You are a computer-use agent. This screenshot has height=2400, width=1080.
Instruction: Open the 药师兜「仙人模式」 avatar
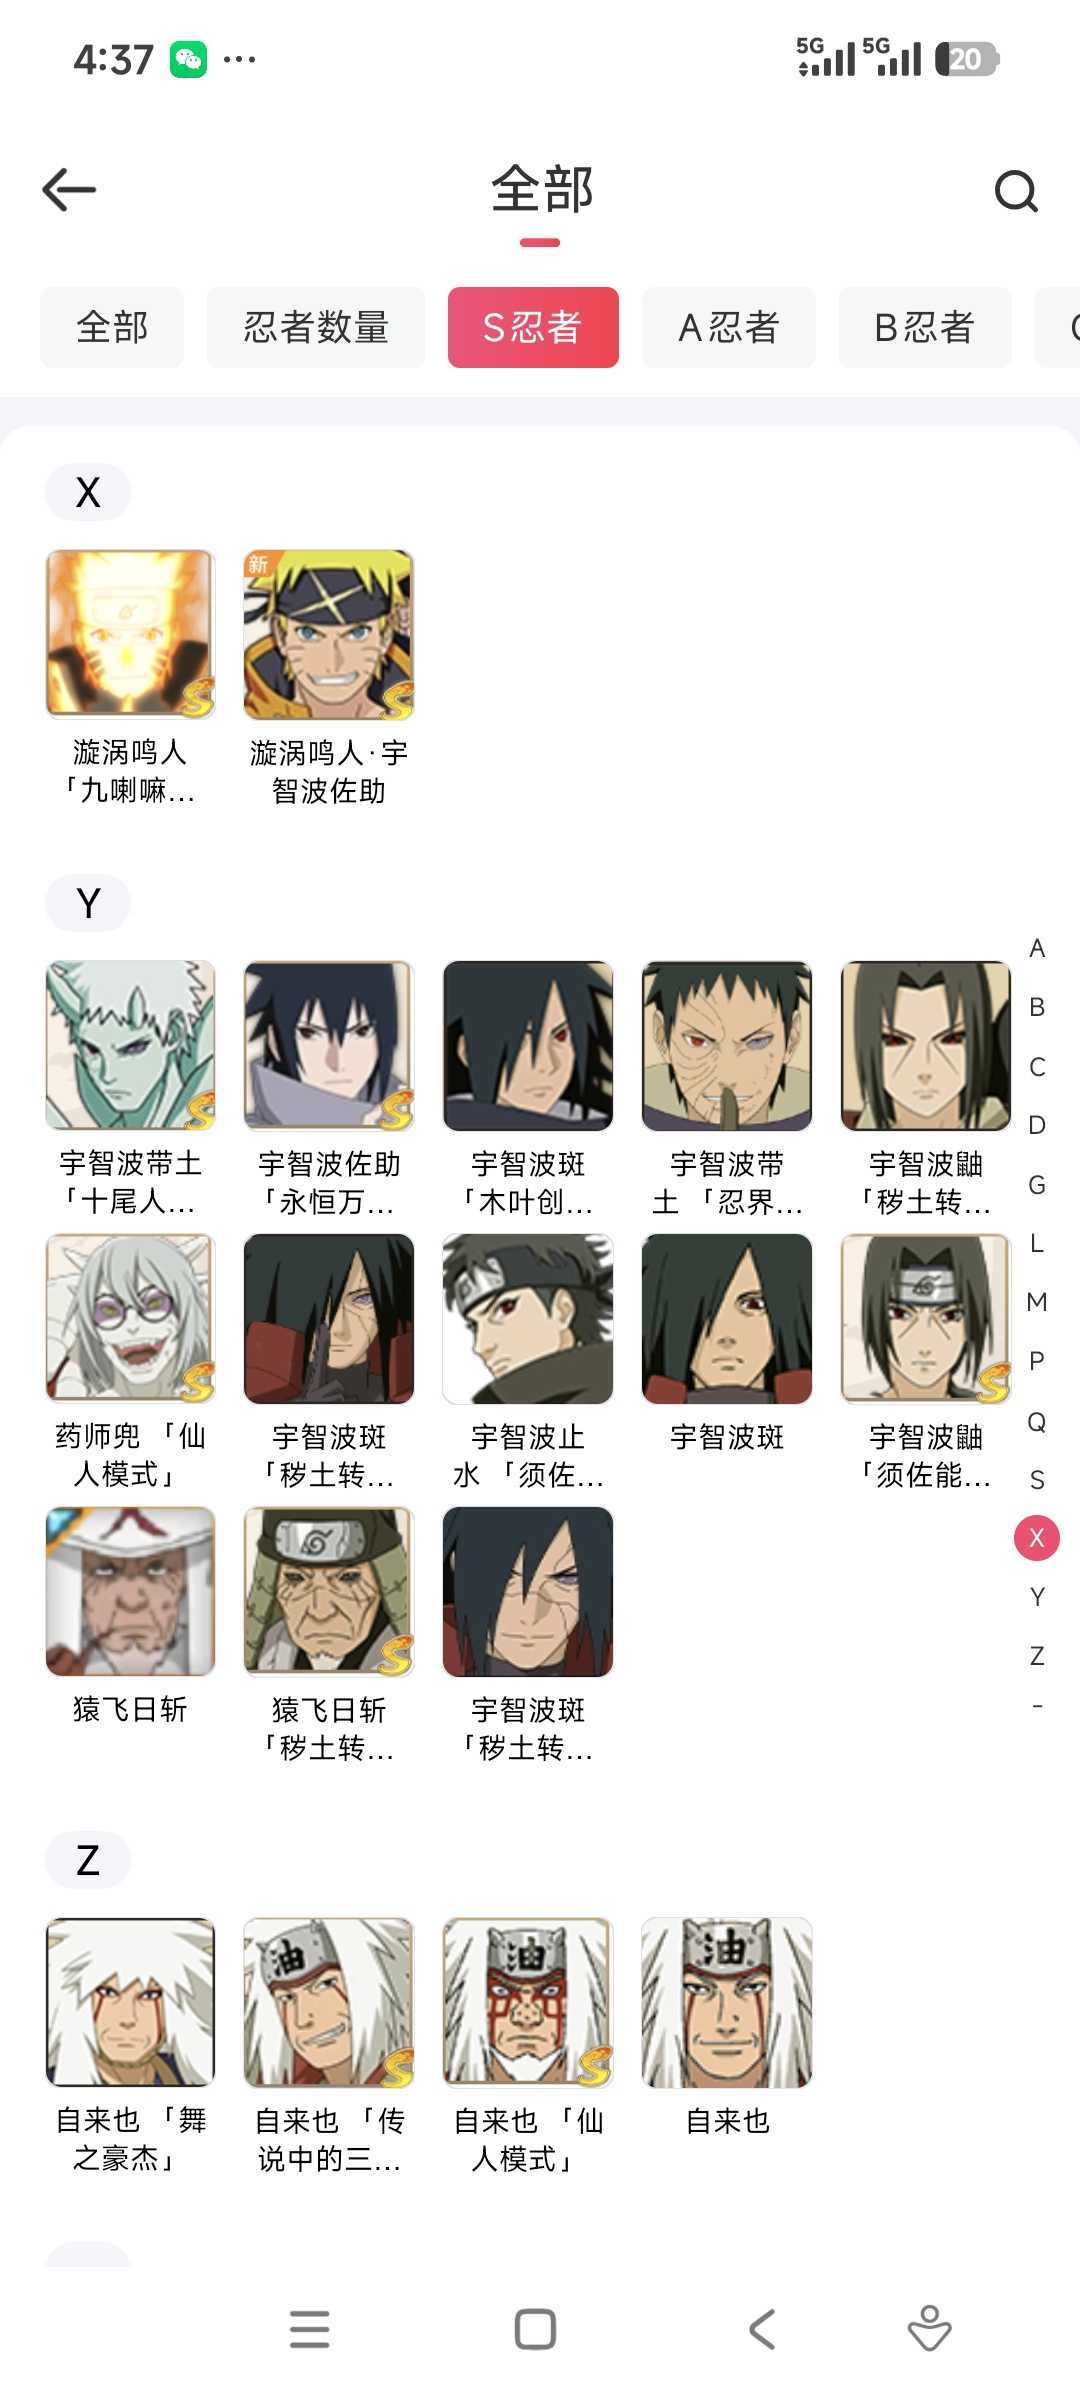(130, 1318)
